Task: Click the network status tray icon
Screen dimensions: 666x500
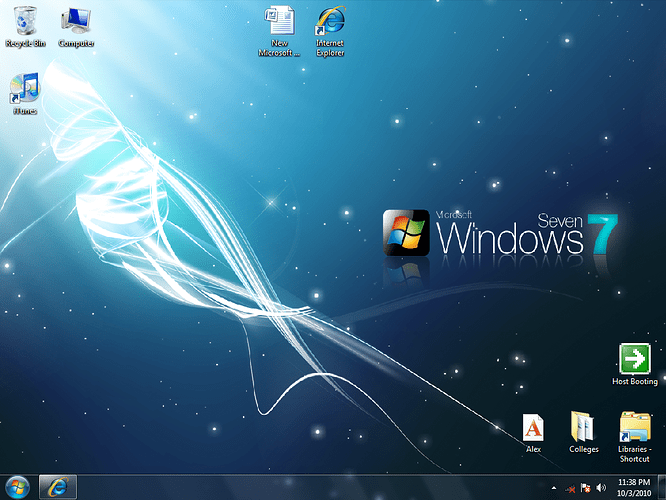Action: pyautogui.click(x=570, y=487)
